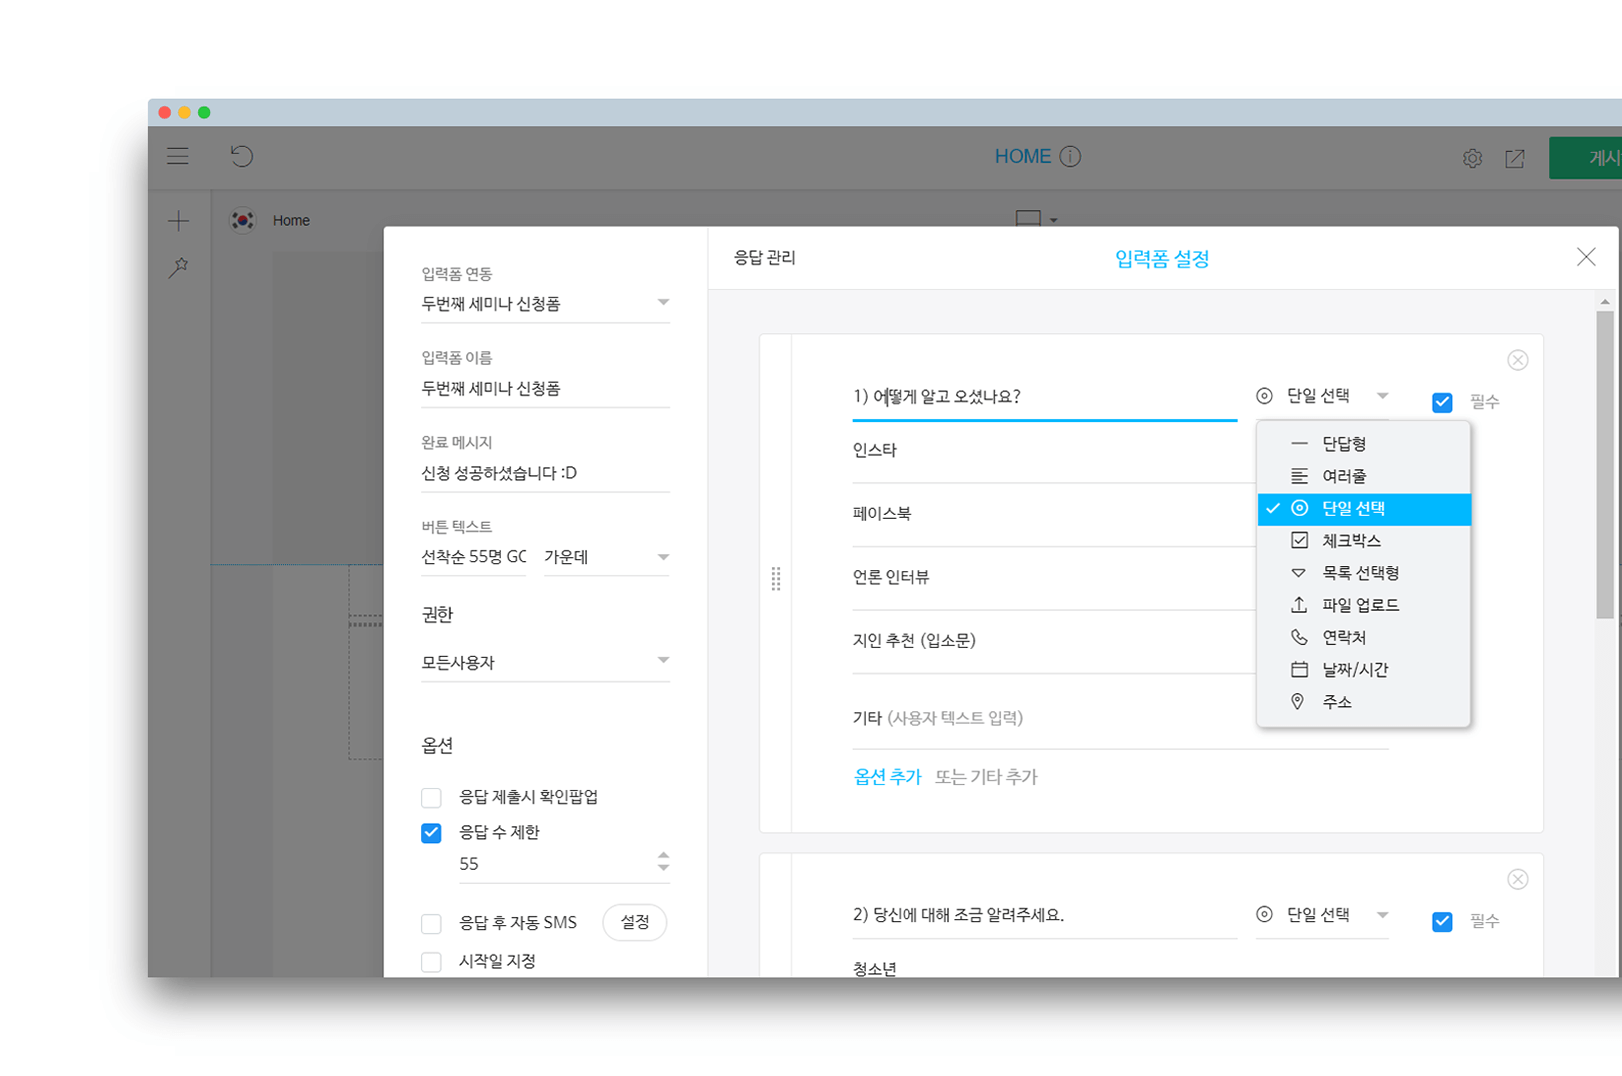Click the 설정 button for auto SMS
This screenshot has width=1622, height=1076.
635,922
